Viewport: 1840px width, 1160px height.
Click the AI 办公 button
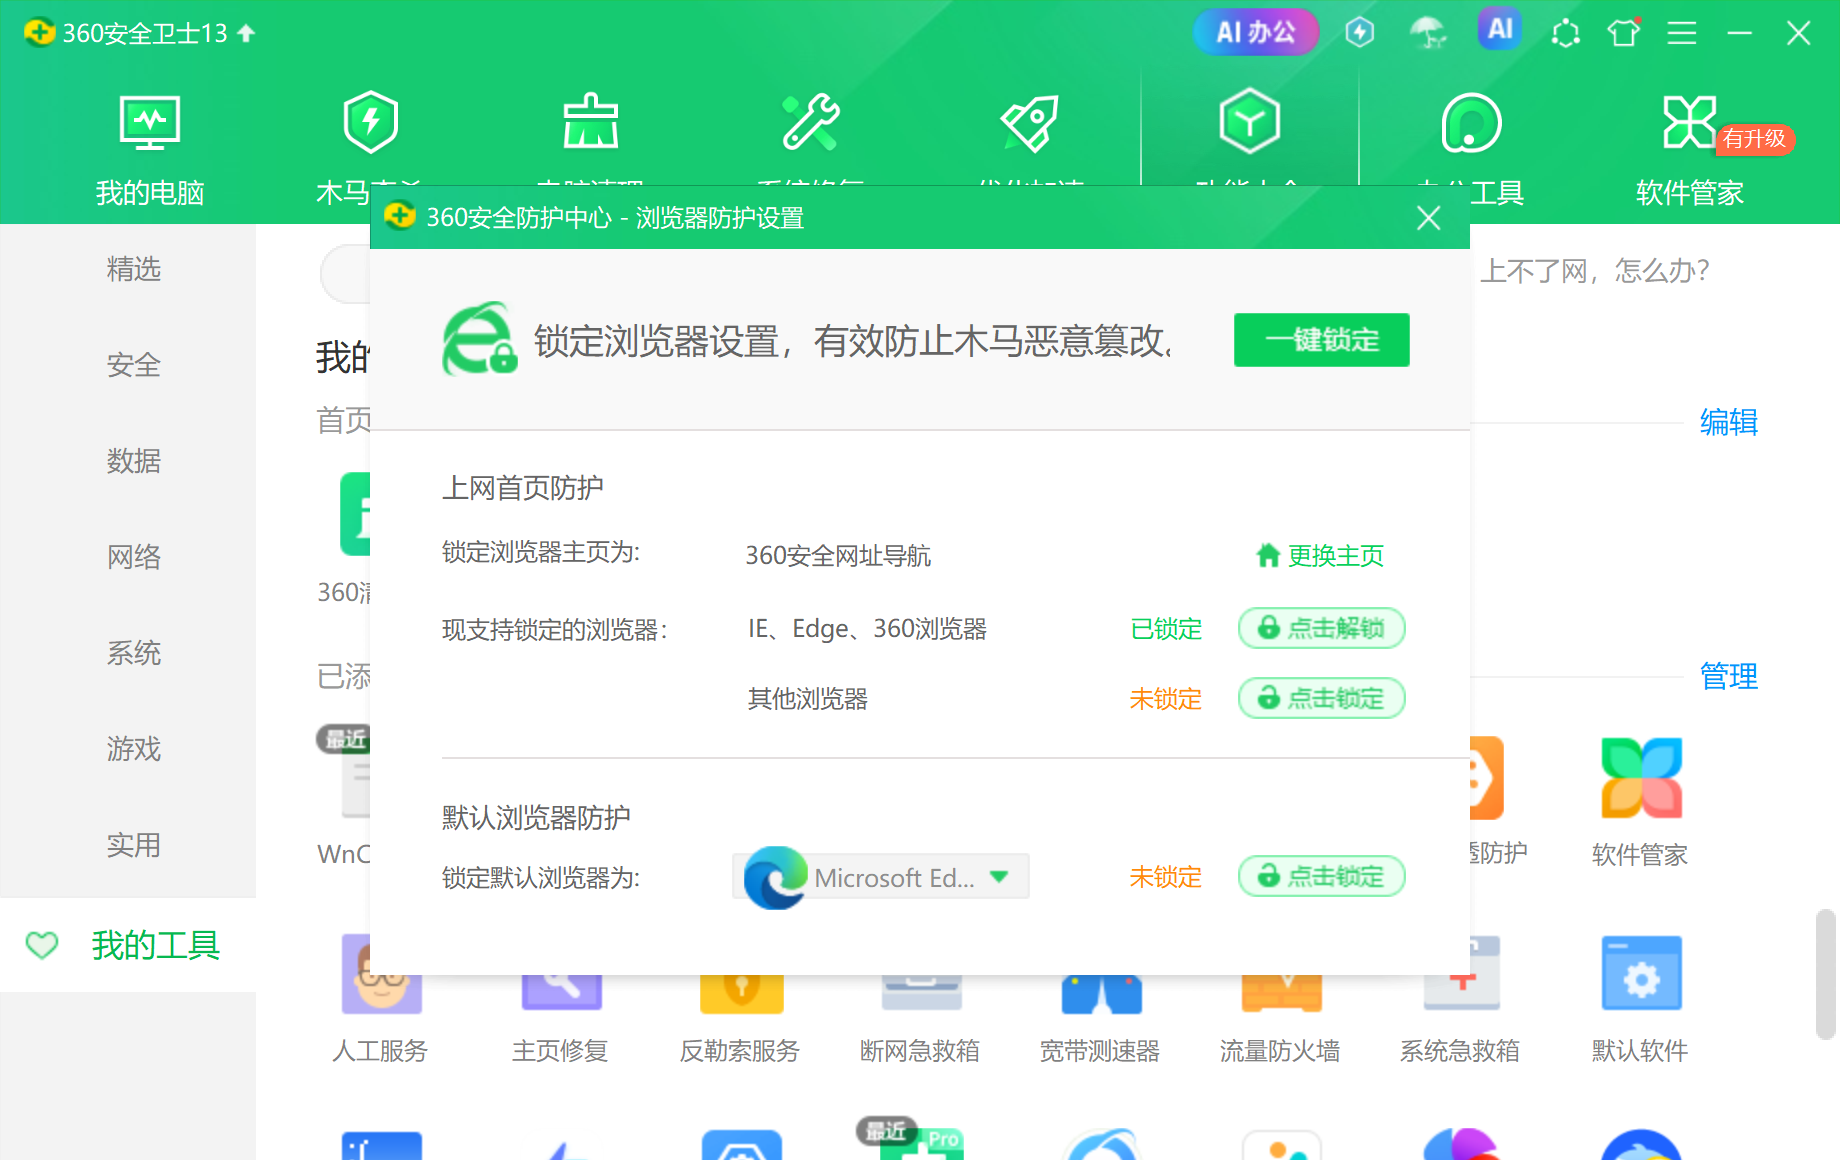click(x=1255, y=32)
